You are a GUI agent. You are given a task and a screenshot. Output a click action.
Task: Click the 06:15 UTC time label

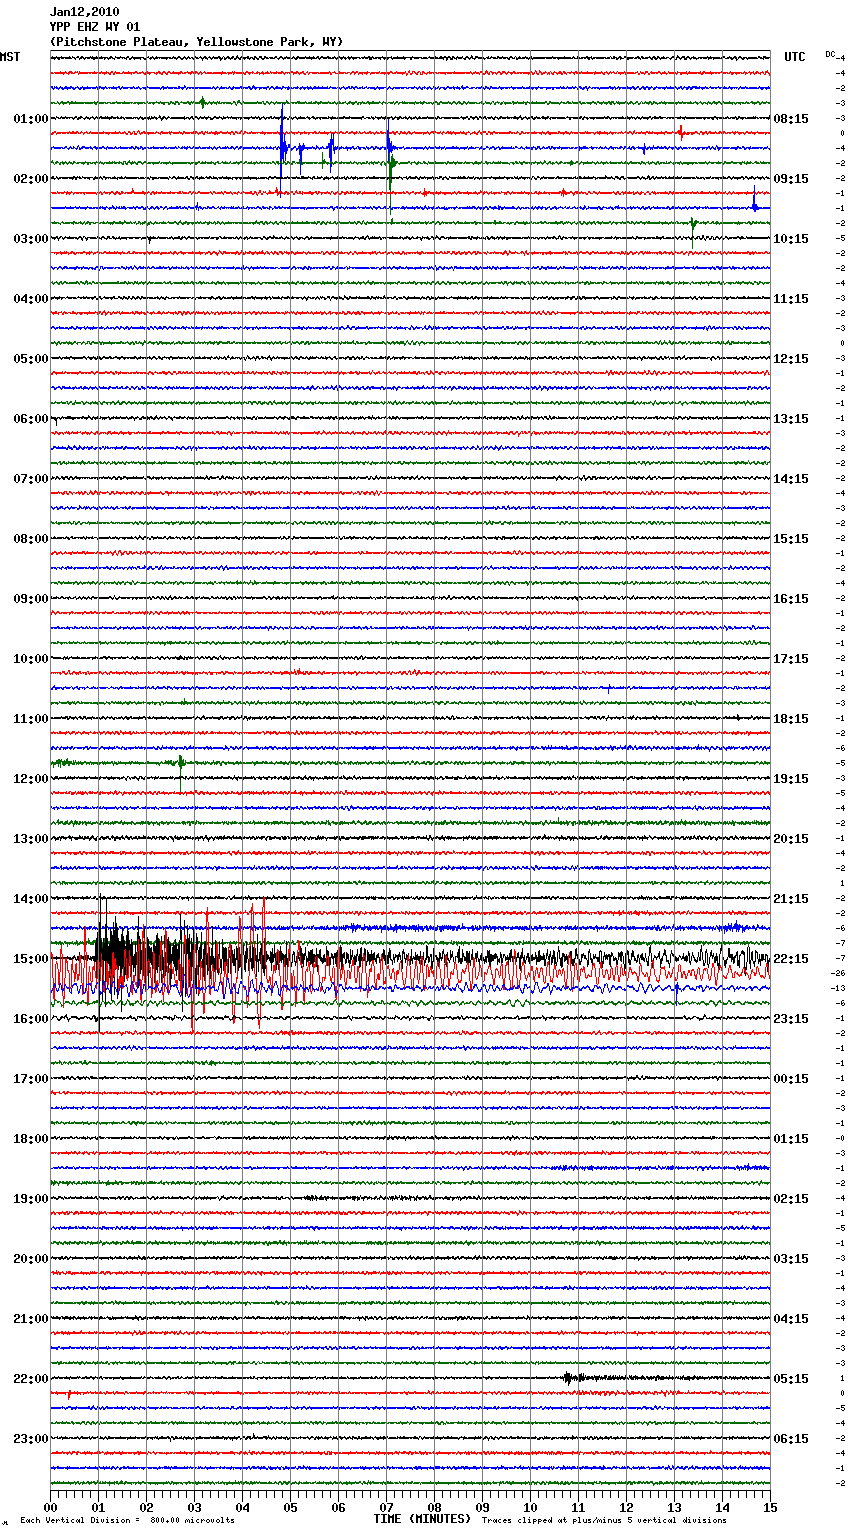pos(791,1439)
